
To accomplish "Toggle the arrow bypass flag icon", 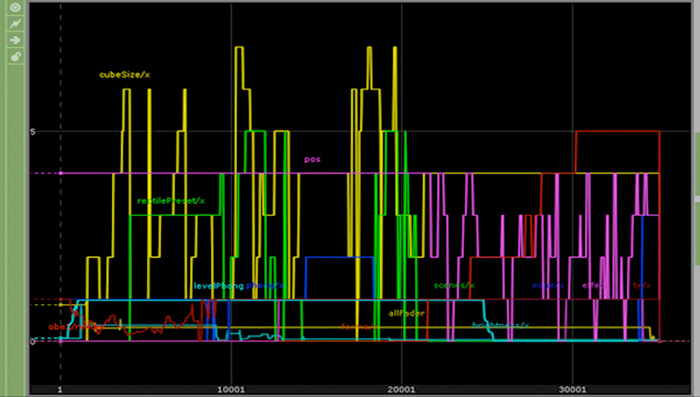I will 15,40.
